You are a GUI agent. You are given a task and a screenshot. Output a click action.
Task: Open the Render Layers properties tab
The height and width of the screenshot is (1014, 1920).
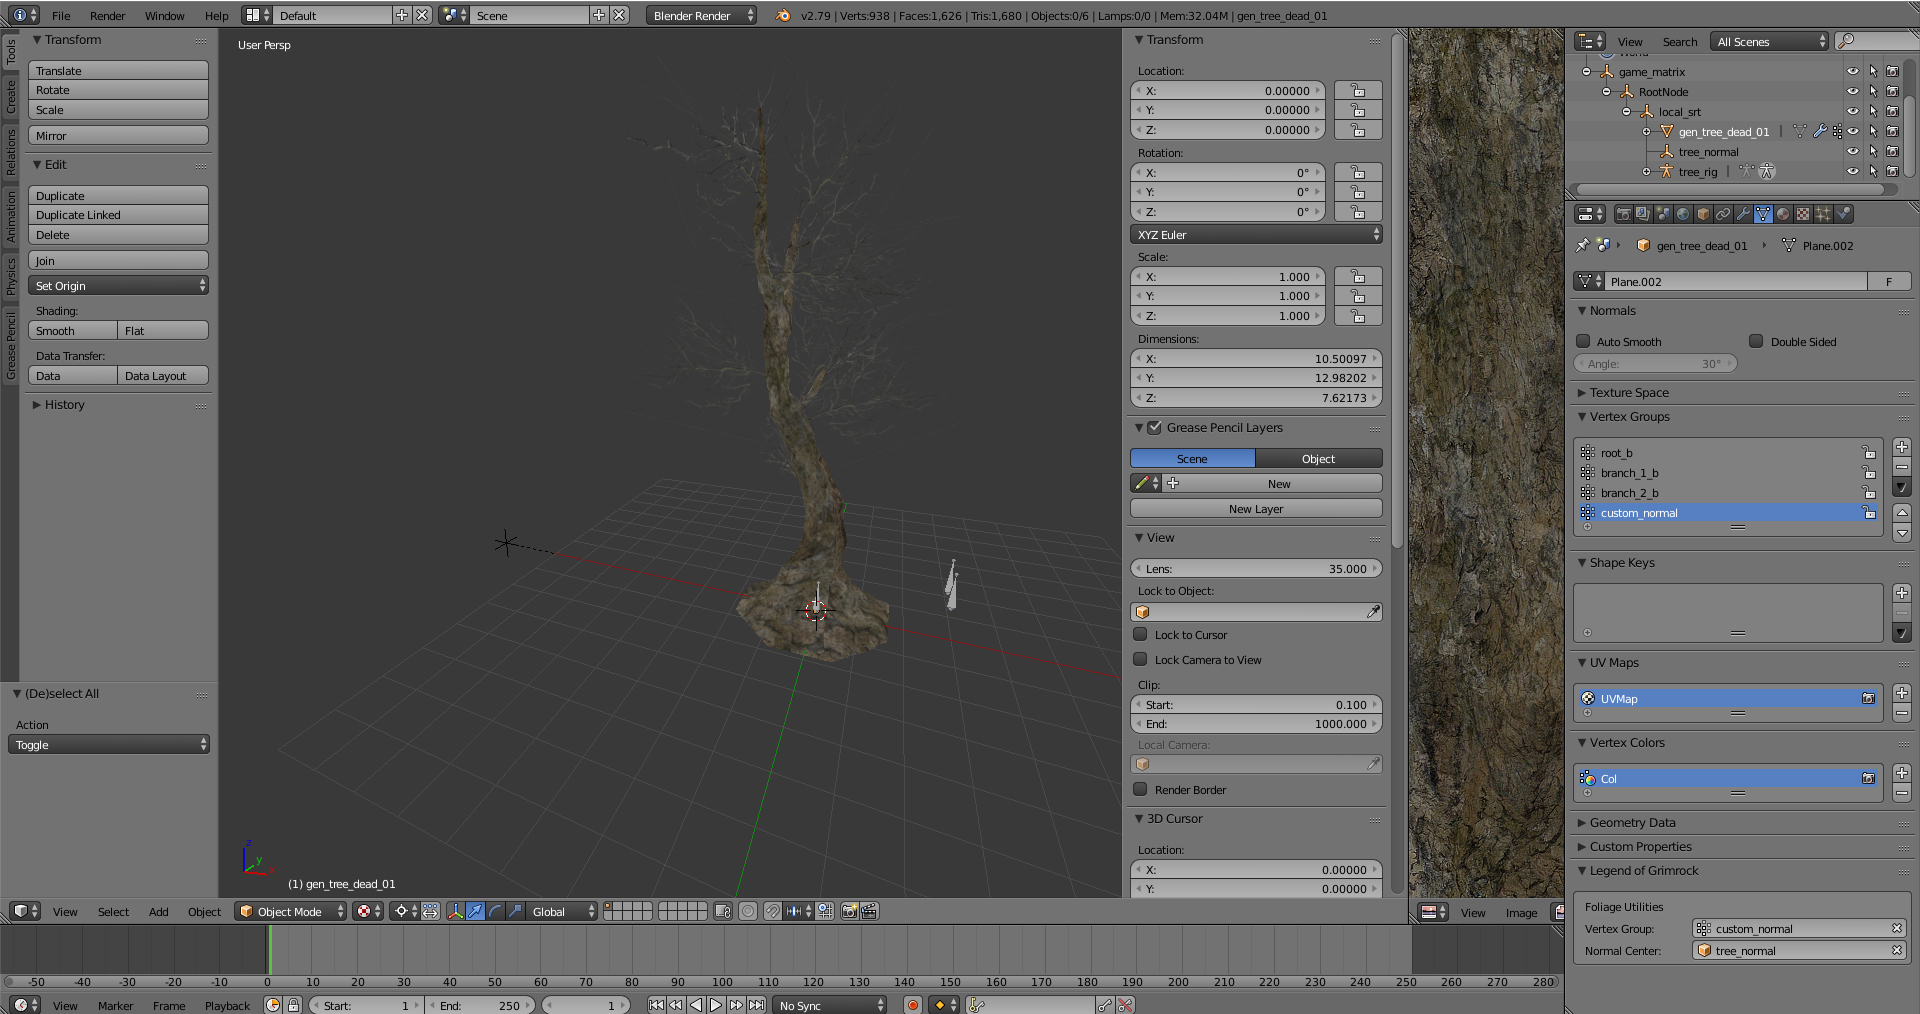tap(1643, 214)
